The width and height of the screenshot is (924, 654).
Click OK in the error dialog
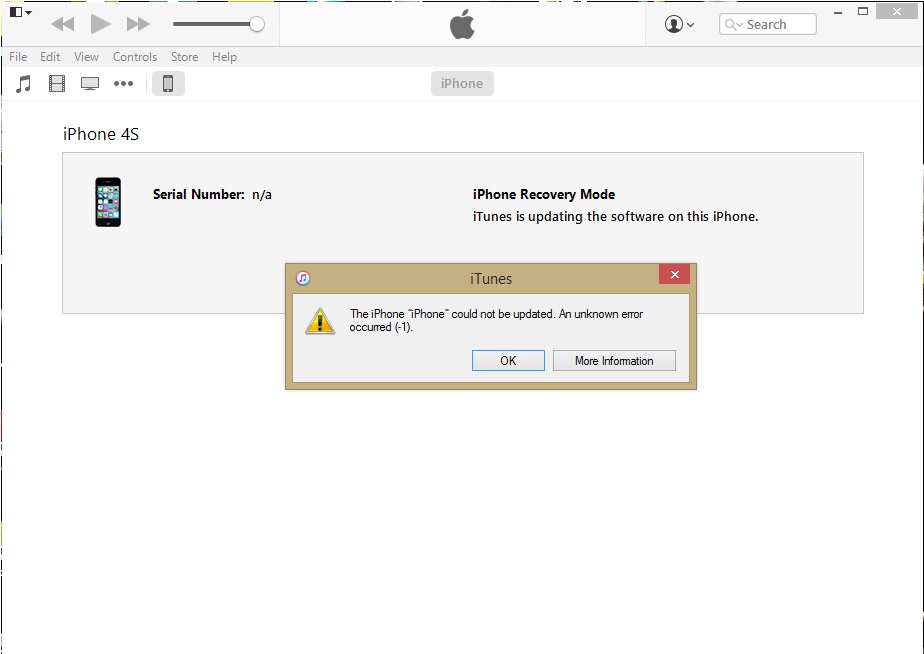click(x=508, y=361)
